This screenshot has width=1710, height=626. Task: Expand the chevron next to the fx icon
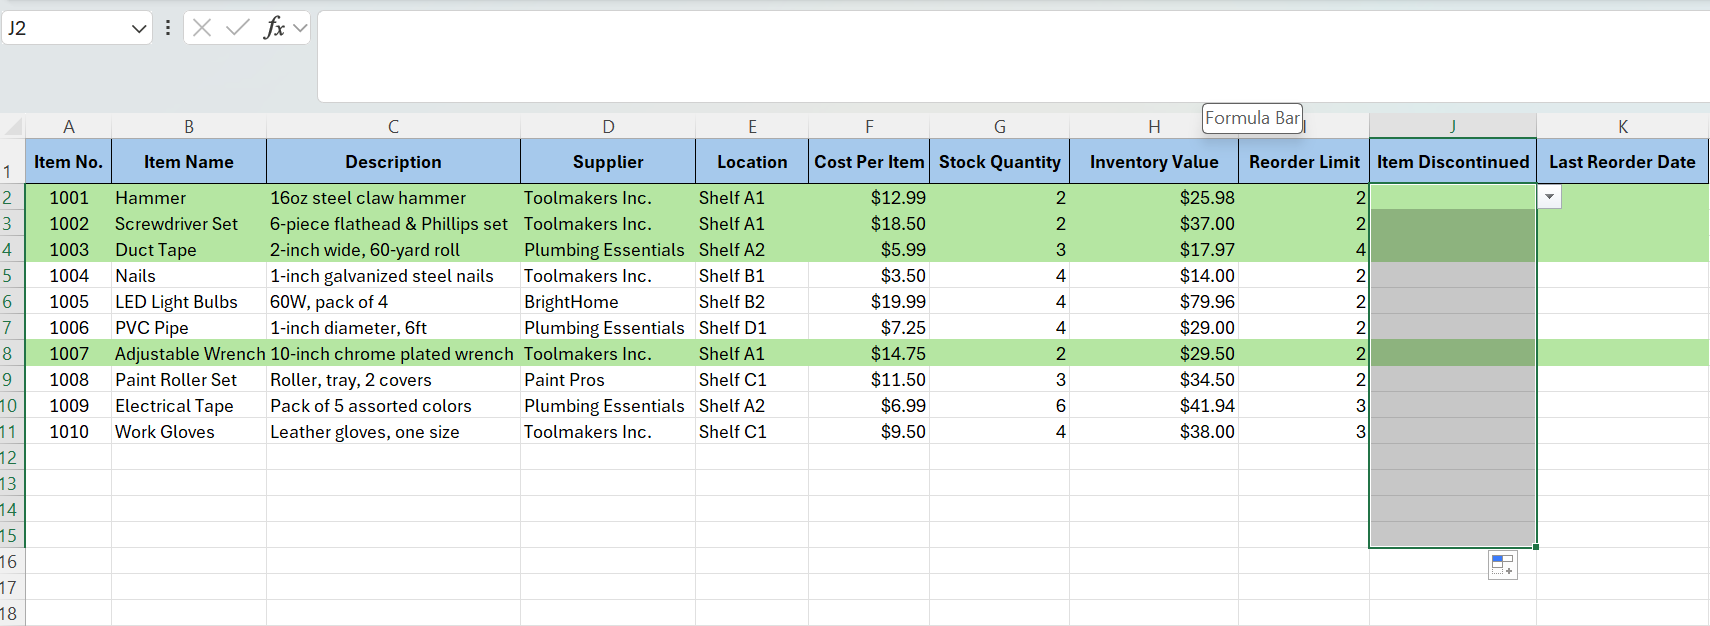tap(299, 28)
